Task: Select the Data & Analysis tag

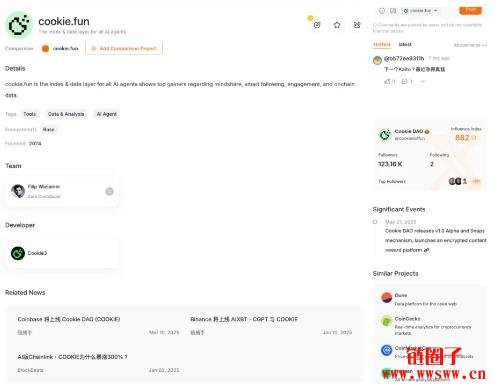Action: coord(66,114)
